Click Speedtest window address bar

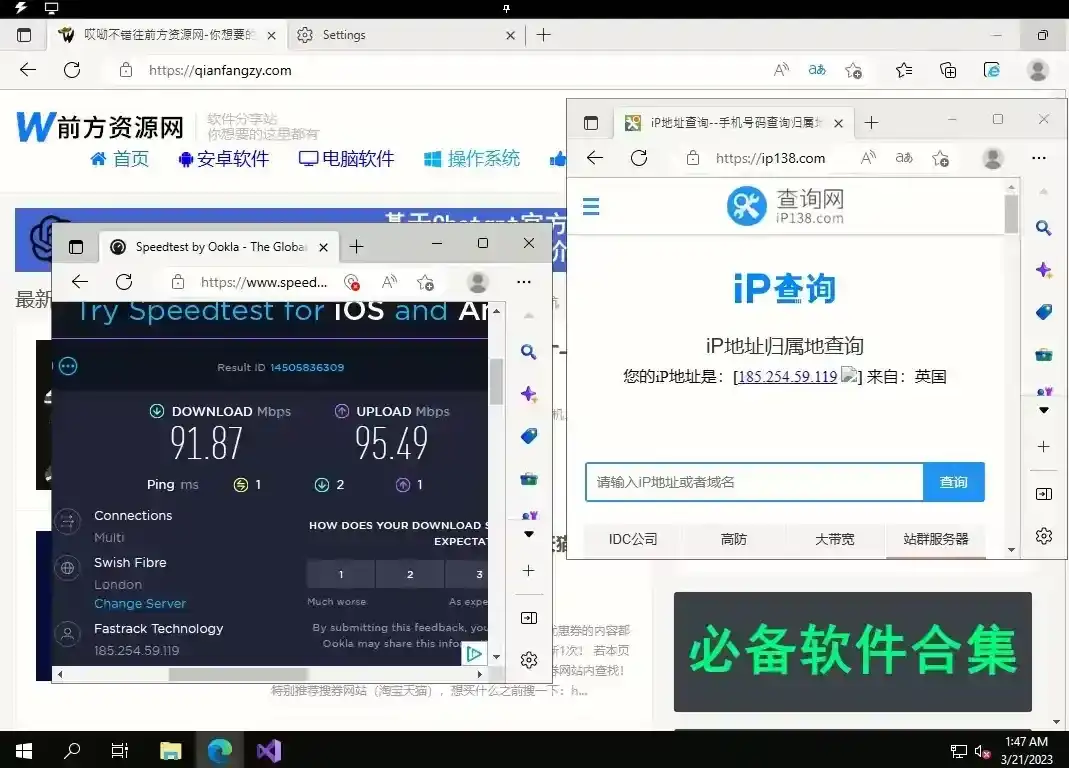point(264,282)
